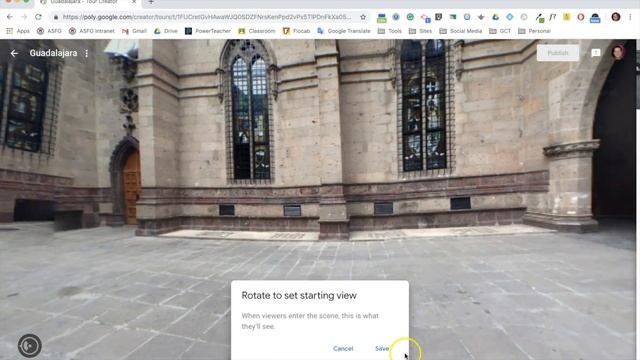Click the red circle extension icon
The height and width of the screenshot is (360, 640).
click(581, 17)
